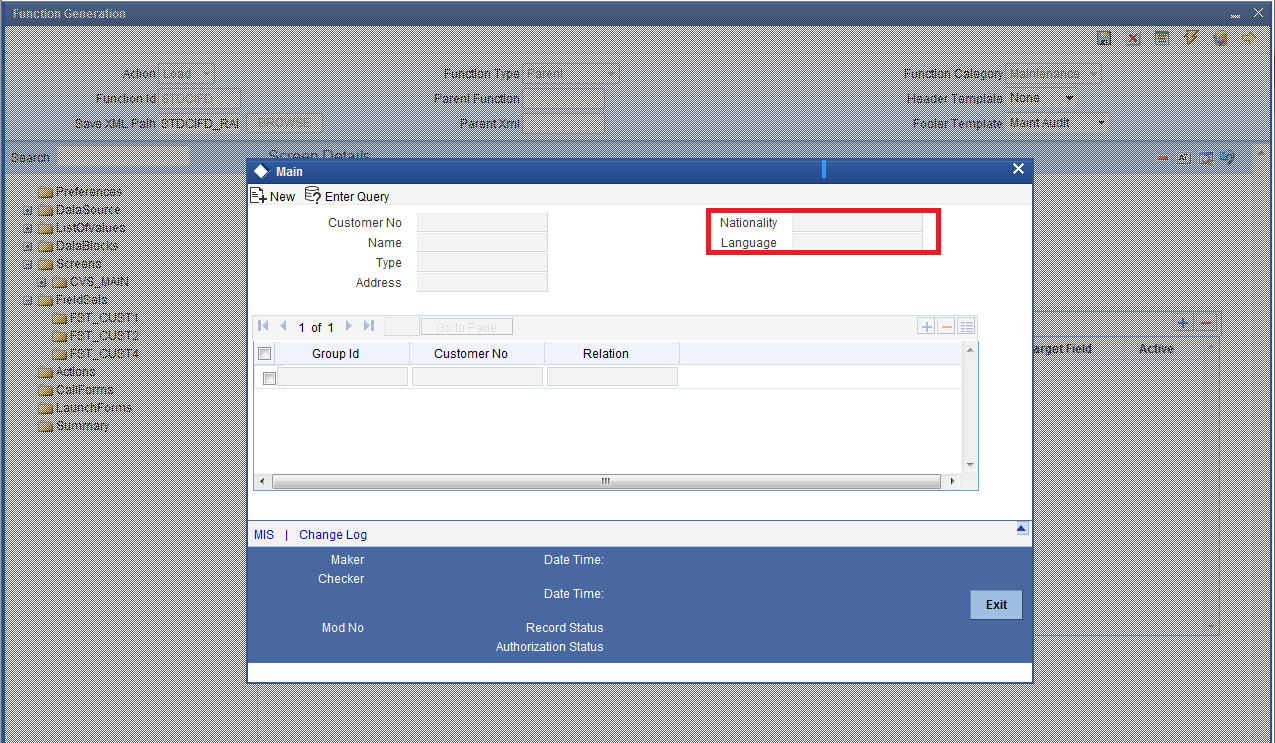The image size is (1275, 743).
Task: Select the LaunchForms tree item
Action: [x=94, y=408]
